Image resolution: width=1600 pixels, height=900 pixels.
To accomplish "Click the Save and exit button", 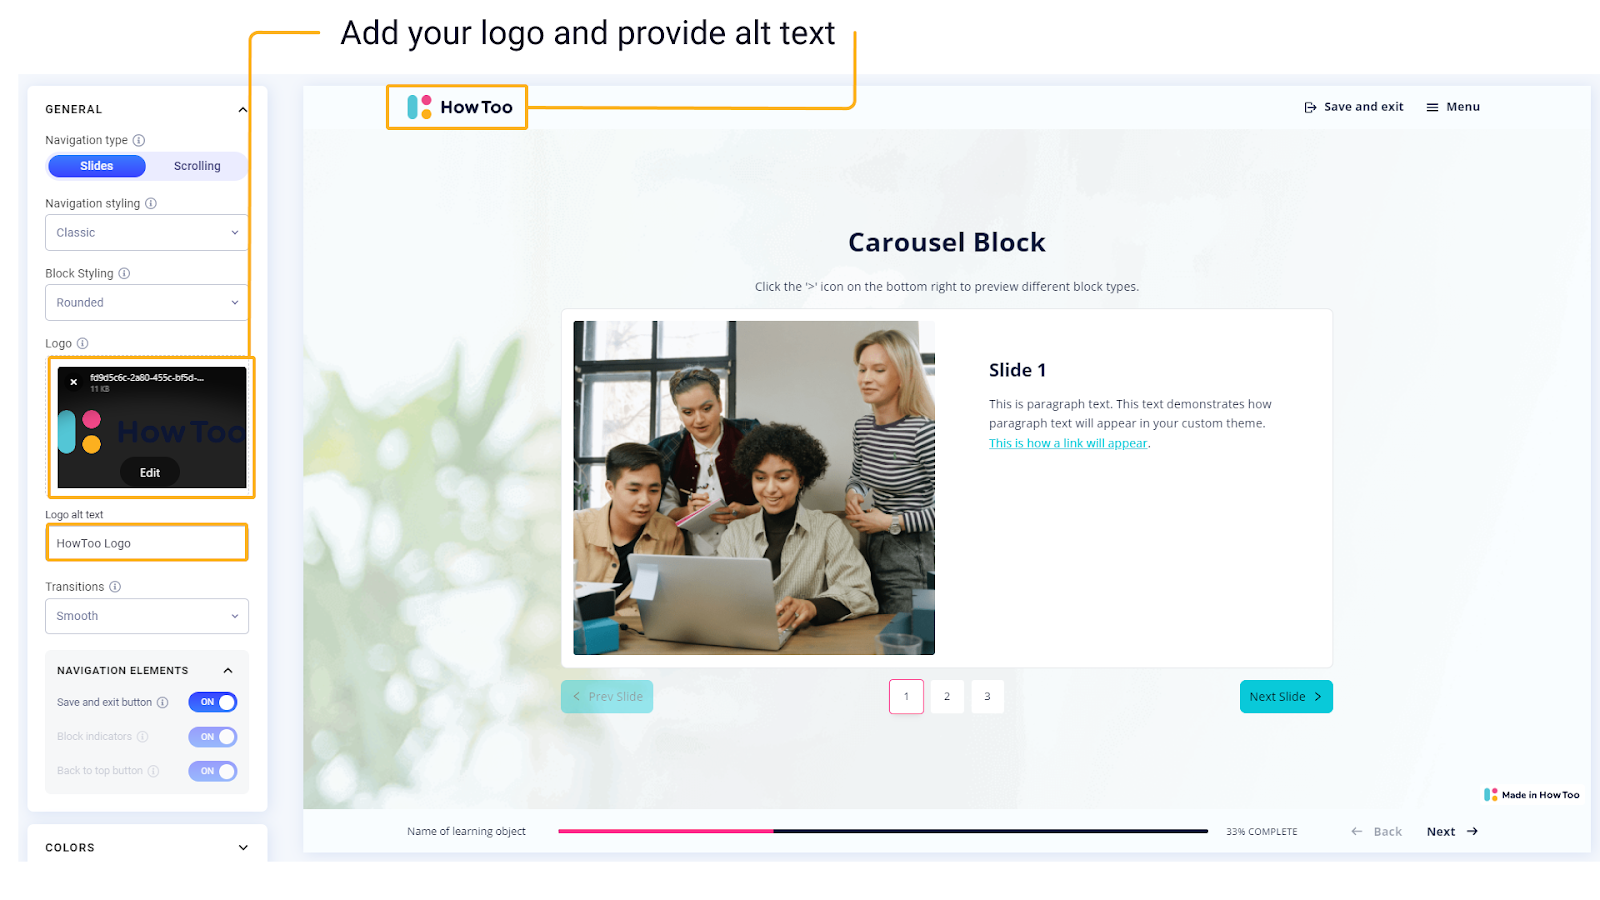I will (x=1354, y=107).
